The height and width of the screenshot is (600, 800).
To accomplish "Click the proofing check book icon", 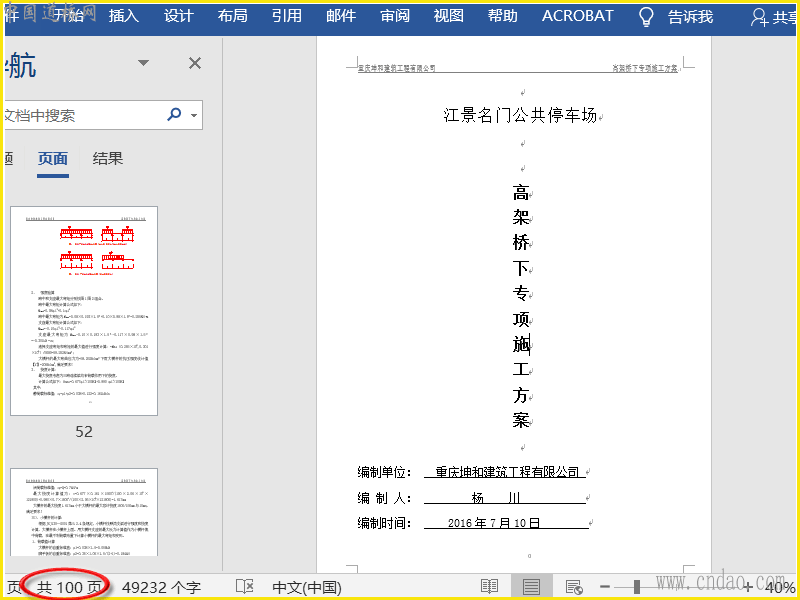I will [245, 586].
